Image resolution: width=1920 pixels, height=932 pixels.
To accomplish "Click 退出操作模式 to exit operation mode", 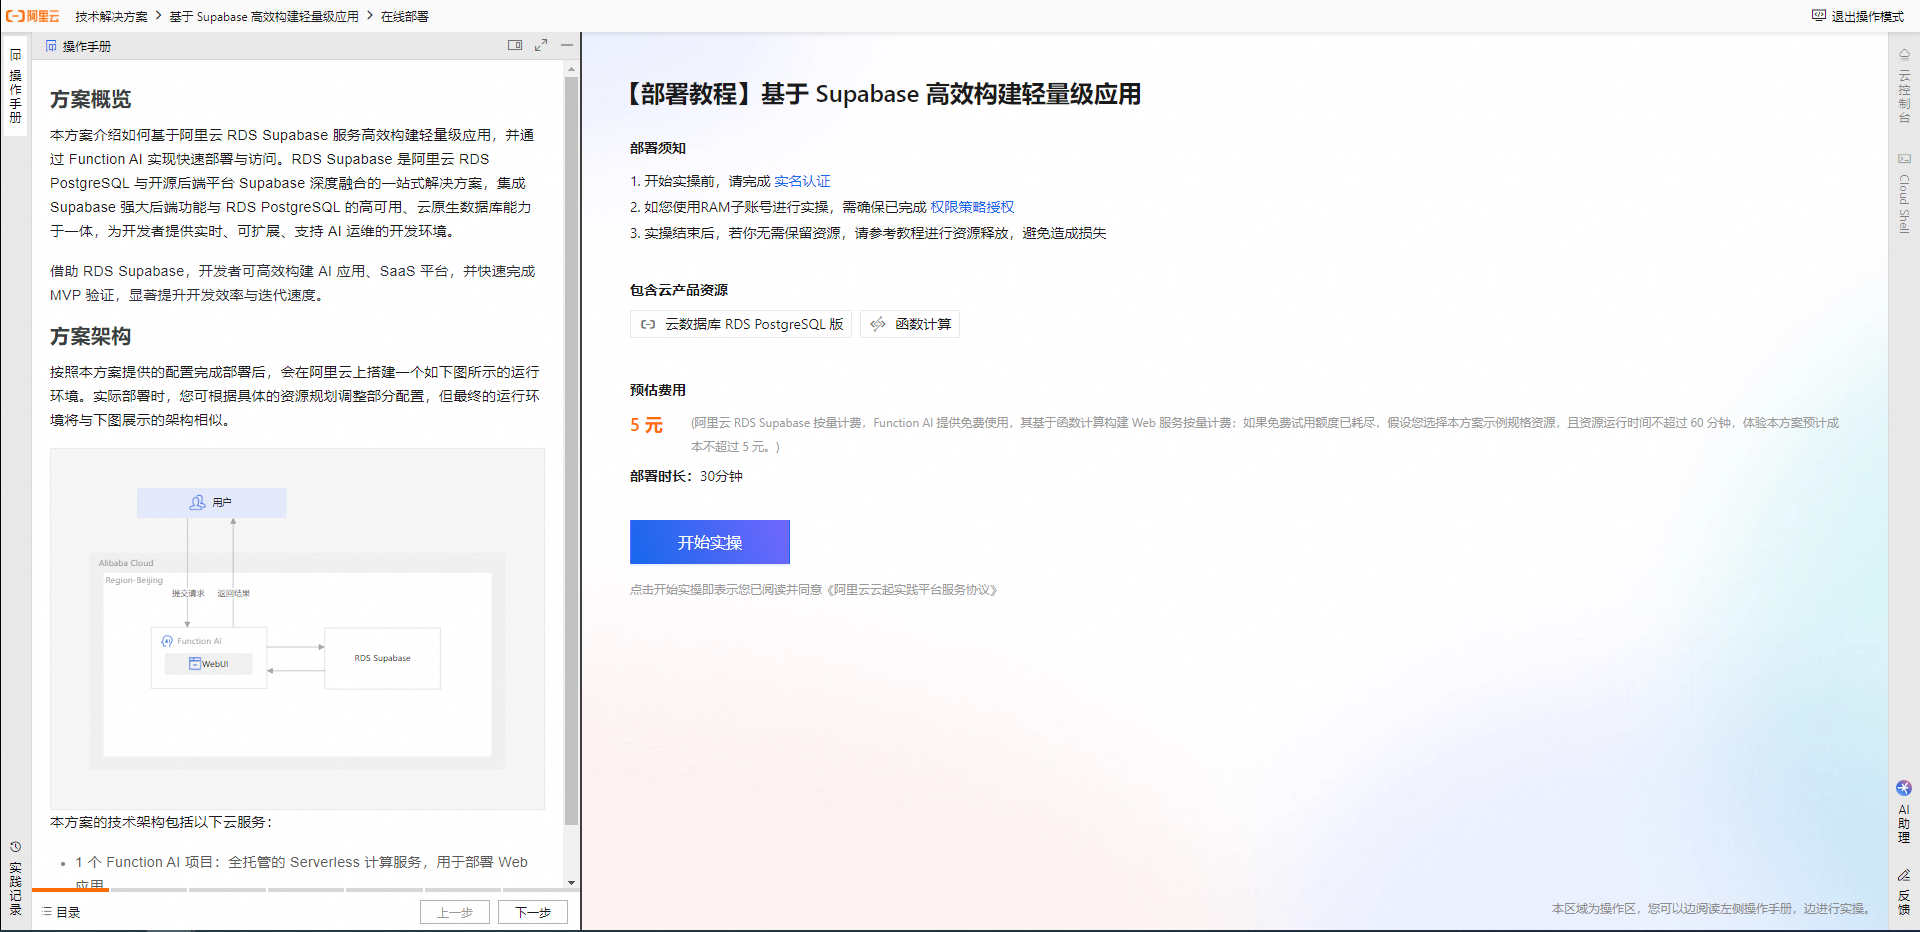I will point(1858,16).
